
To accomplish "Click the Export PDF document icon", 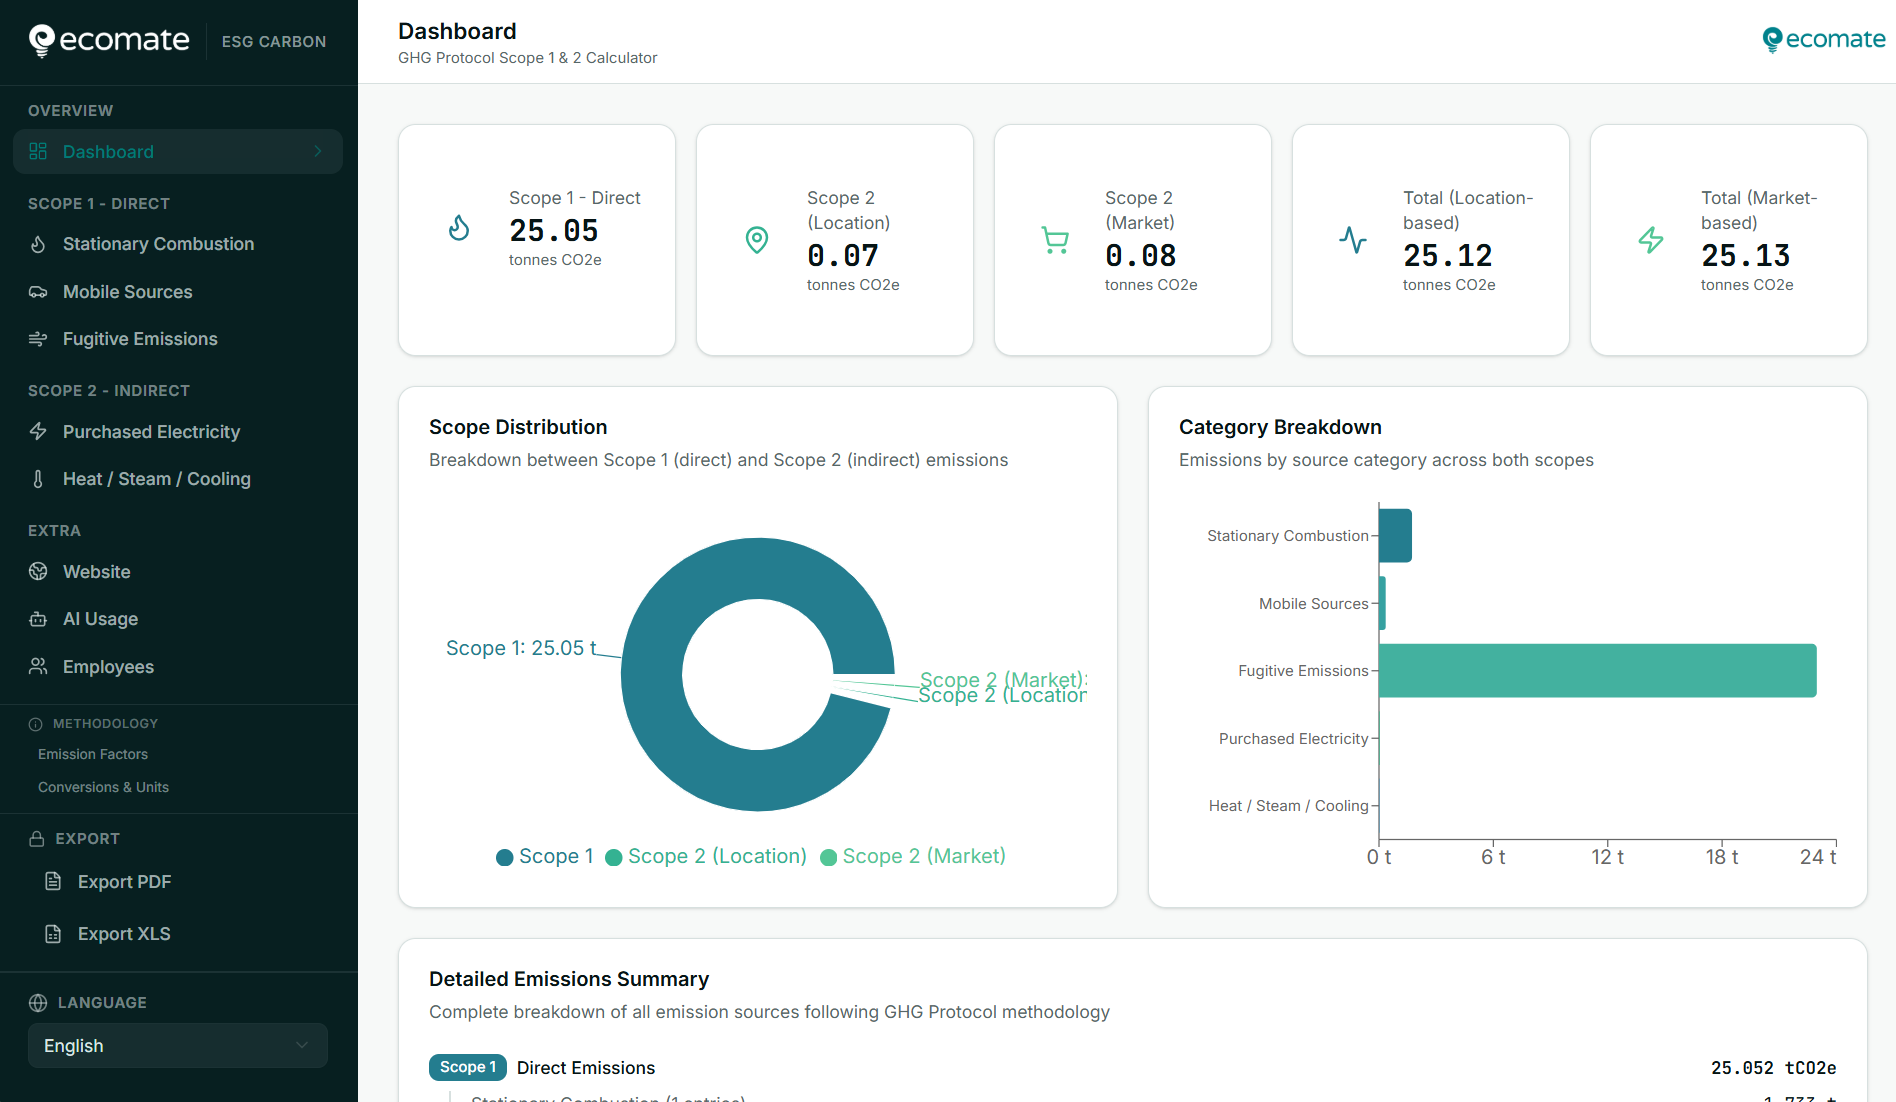I will tap(53, 881).
